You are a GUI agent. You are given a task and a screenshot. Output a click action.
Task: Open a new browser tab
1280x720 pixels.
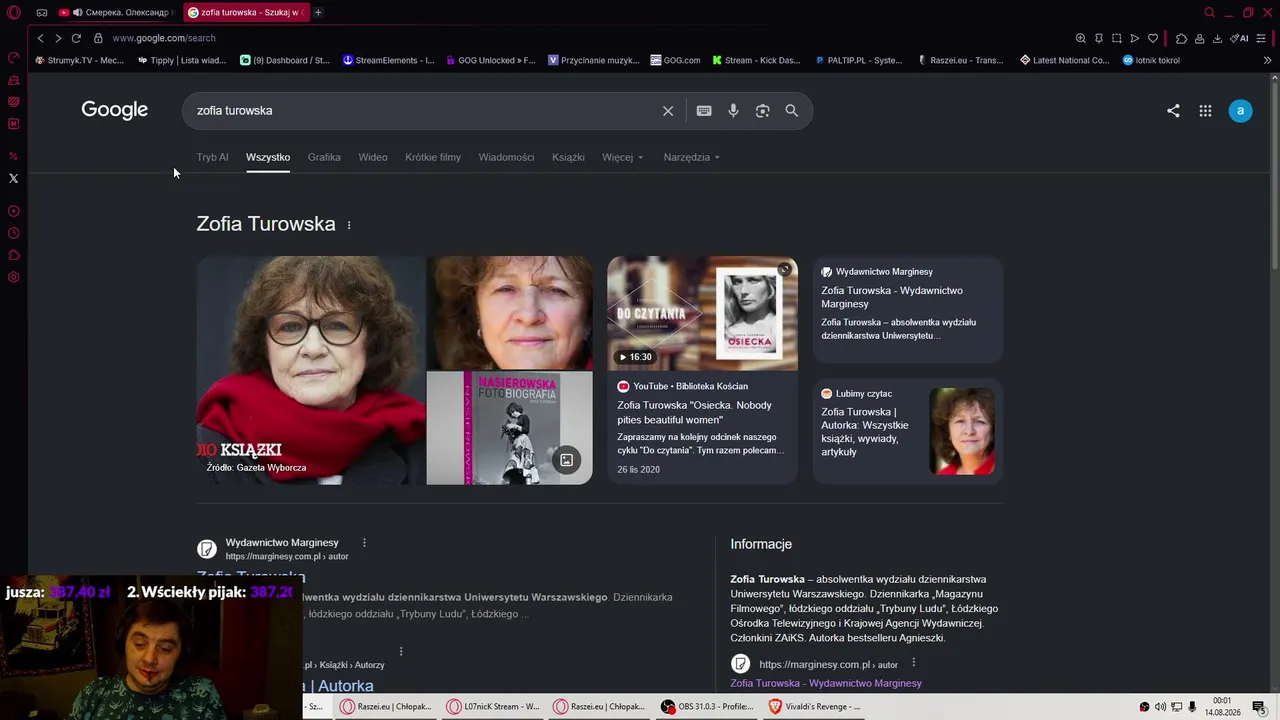pyautogui.click(x=318, y=12)
